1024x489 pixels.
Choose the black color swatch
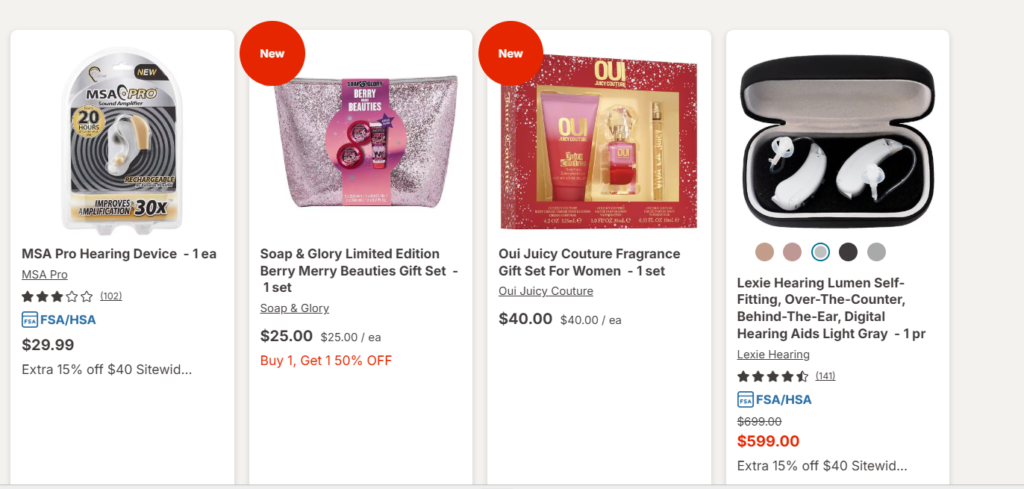[848, 252]
